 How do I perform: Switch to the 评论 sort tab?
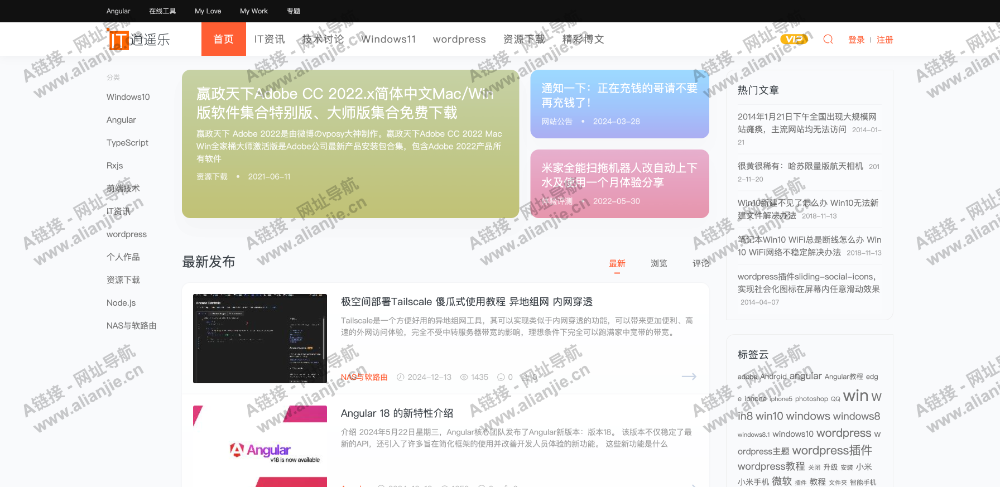701,263
